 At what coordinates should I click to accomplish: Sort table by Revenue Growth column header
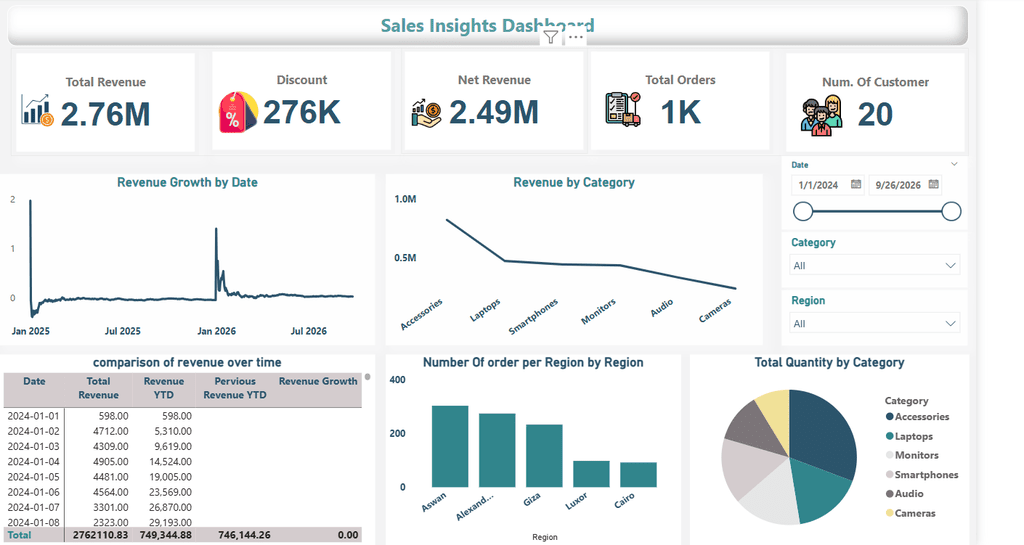[318, 381]
